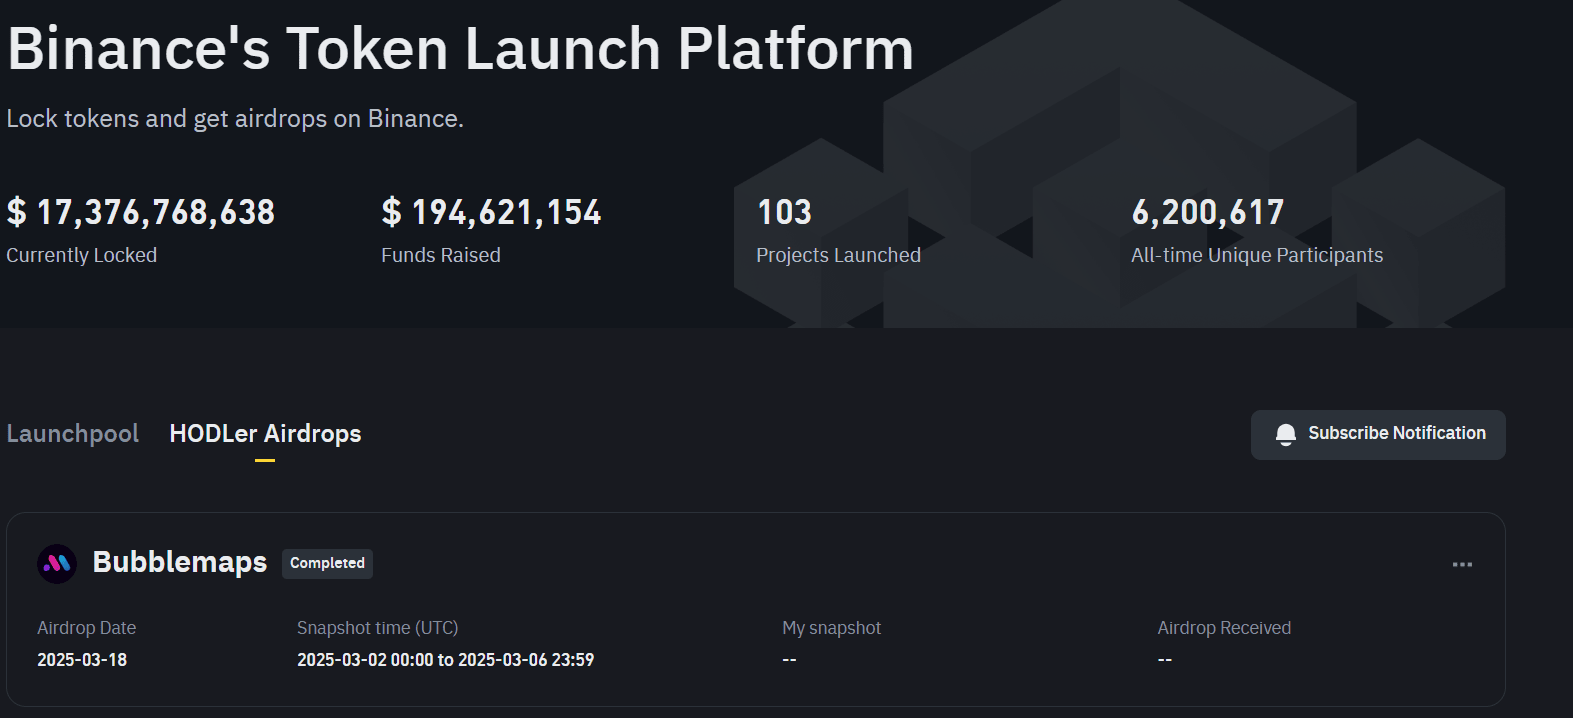This screenshot has height=718, width=1573.
Task: Click the 'Lock tokens and get airdrops' subtitle
Action: (235, 118)
